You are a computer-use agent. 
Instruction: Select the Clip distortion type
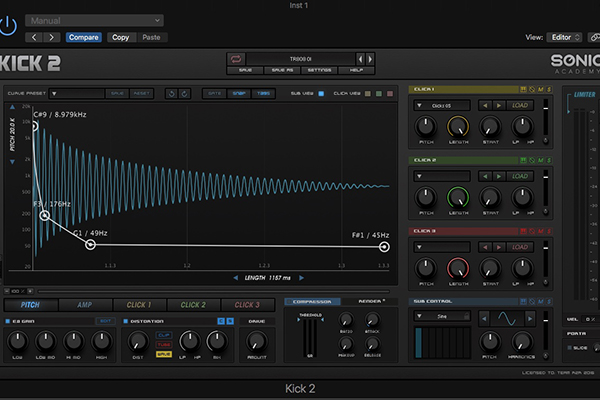point(164,335)
